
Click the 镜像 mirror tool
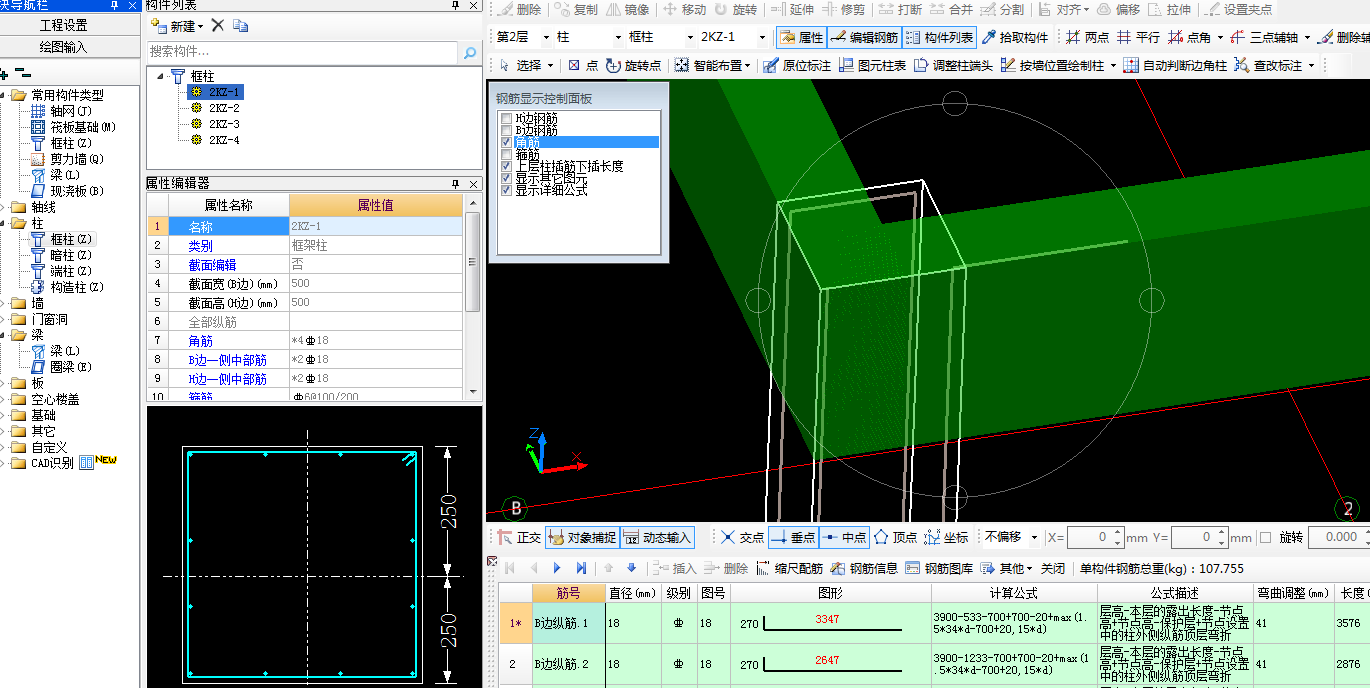(626, 10)
